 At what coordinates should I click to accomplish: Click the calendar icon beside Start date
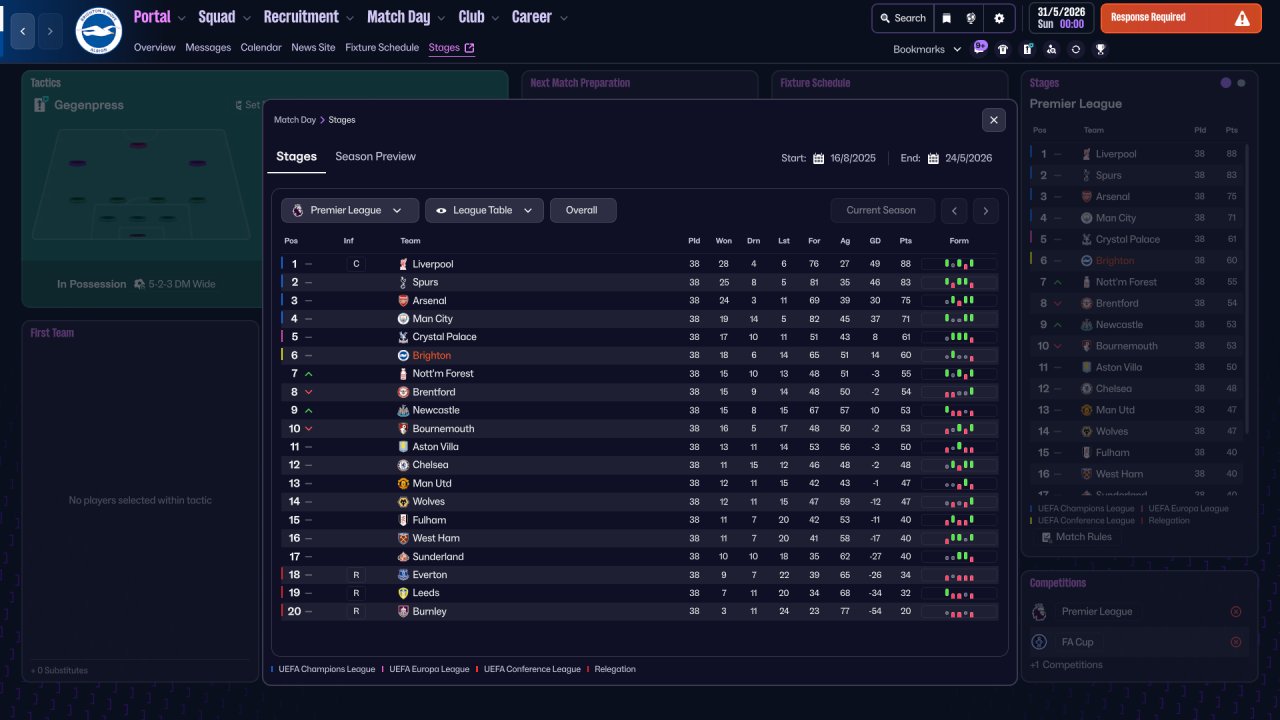818,158
